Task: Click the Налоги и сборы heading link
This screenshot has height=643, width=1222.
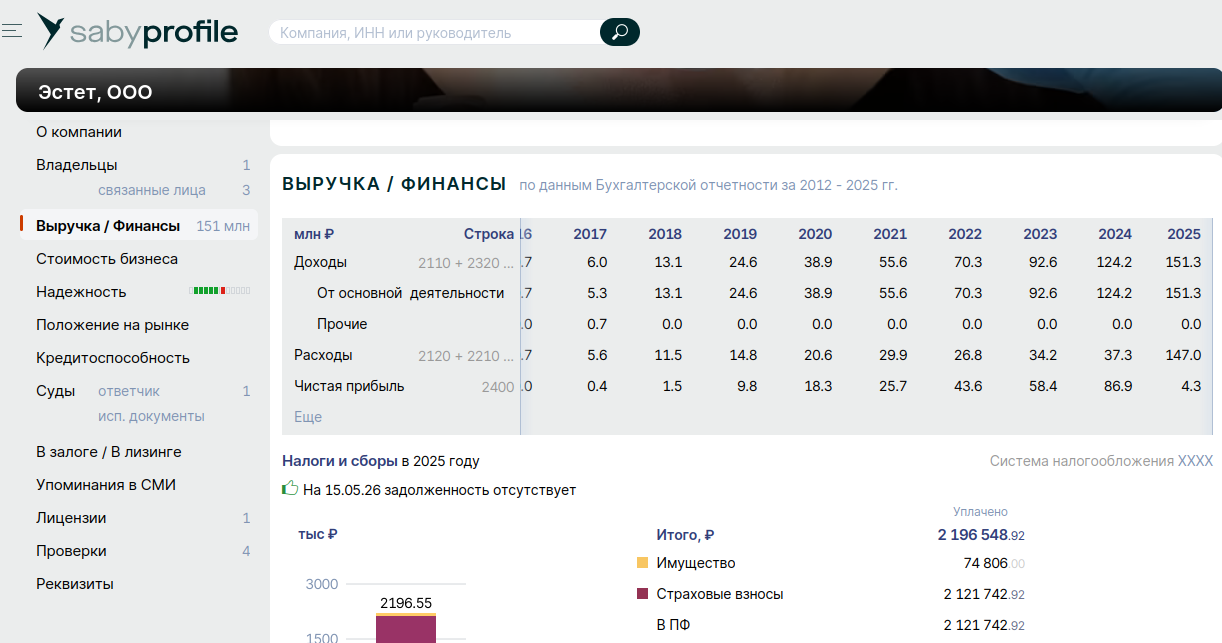Action: pyautogui.click(x=340, y=461)
